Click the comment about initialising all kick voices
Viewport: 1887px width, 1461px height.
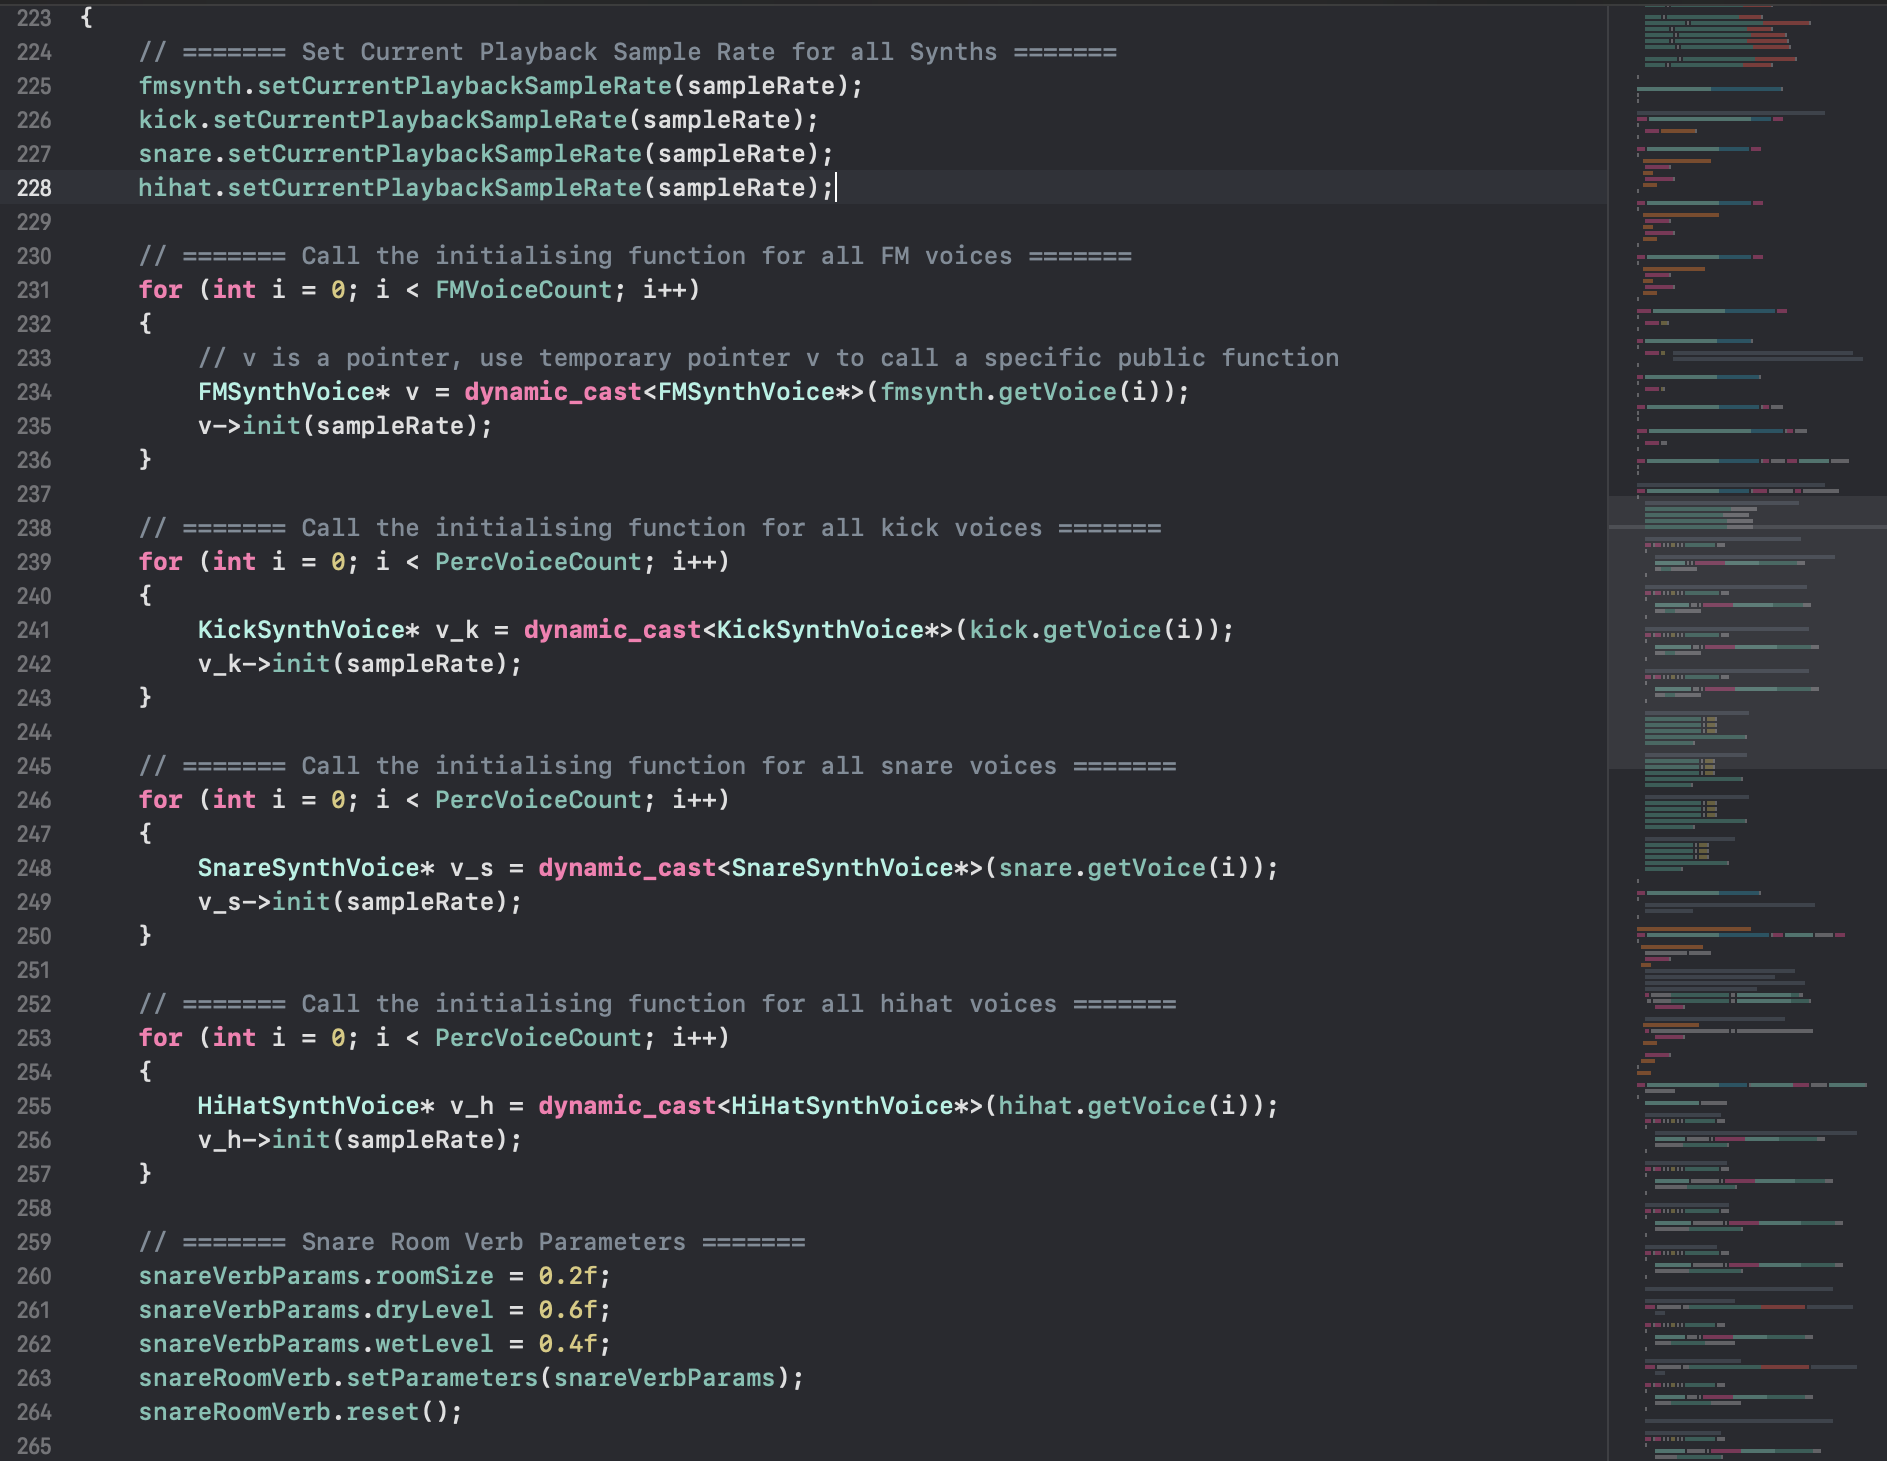click(650, 528)
